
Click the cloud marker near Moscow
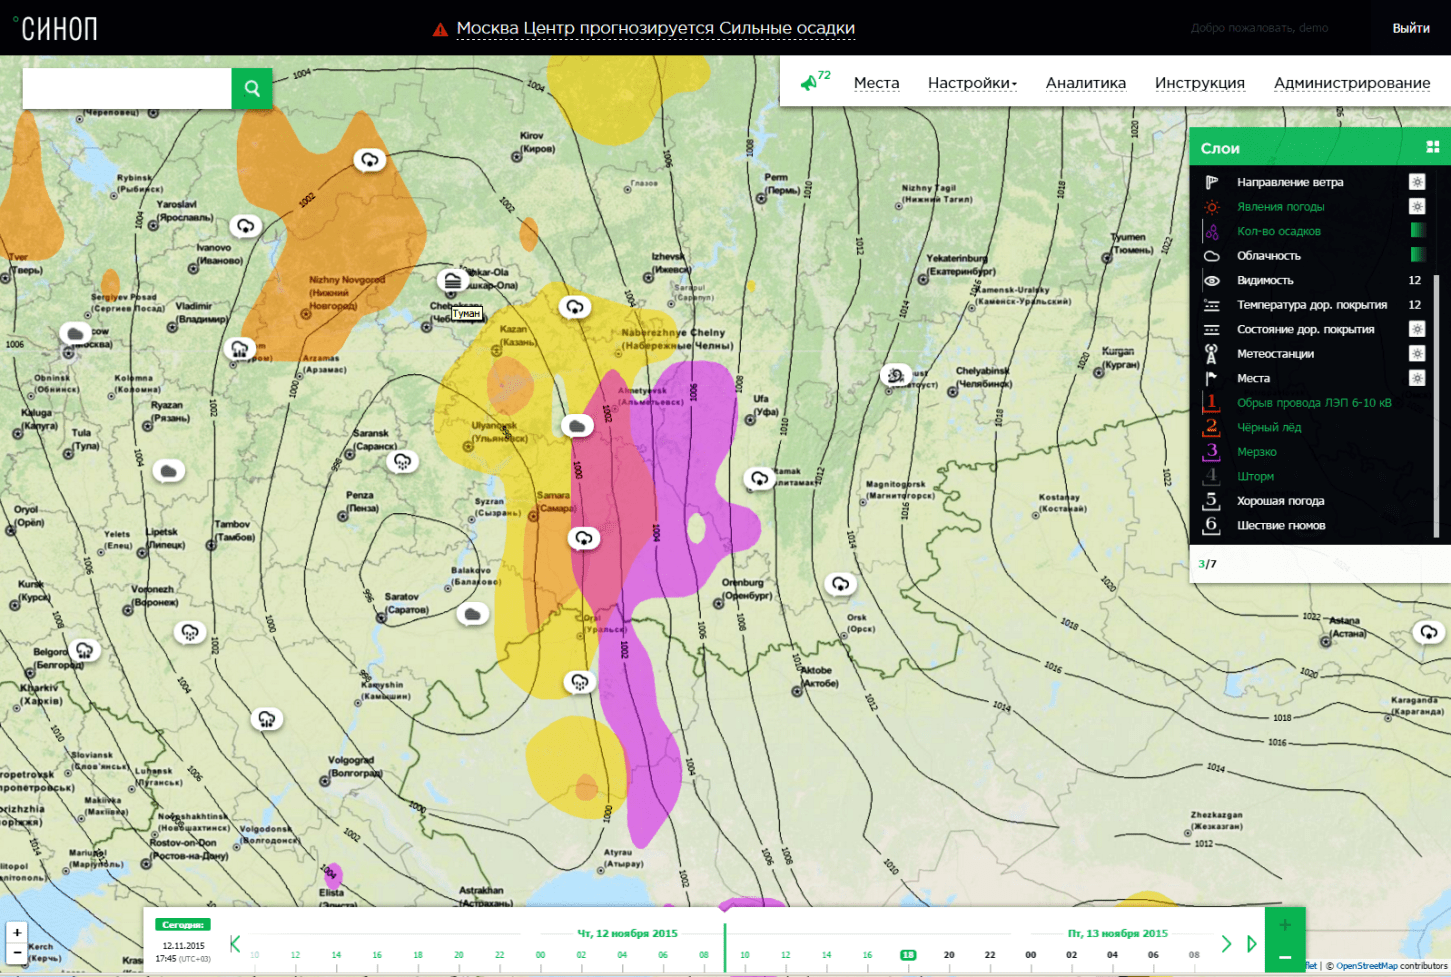click(75, 333)
